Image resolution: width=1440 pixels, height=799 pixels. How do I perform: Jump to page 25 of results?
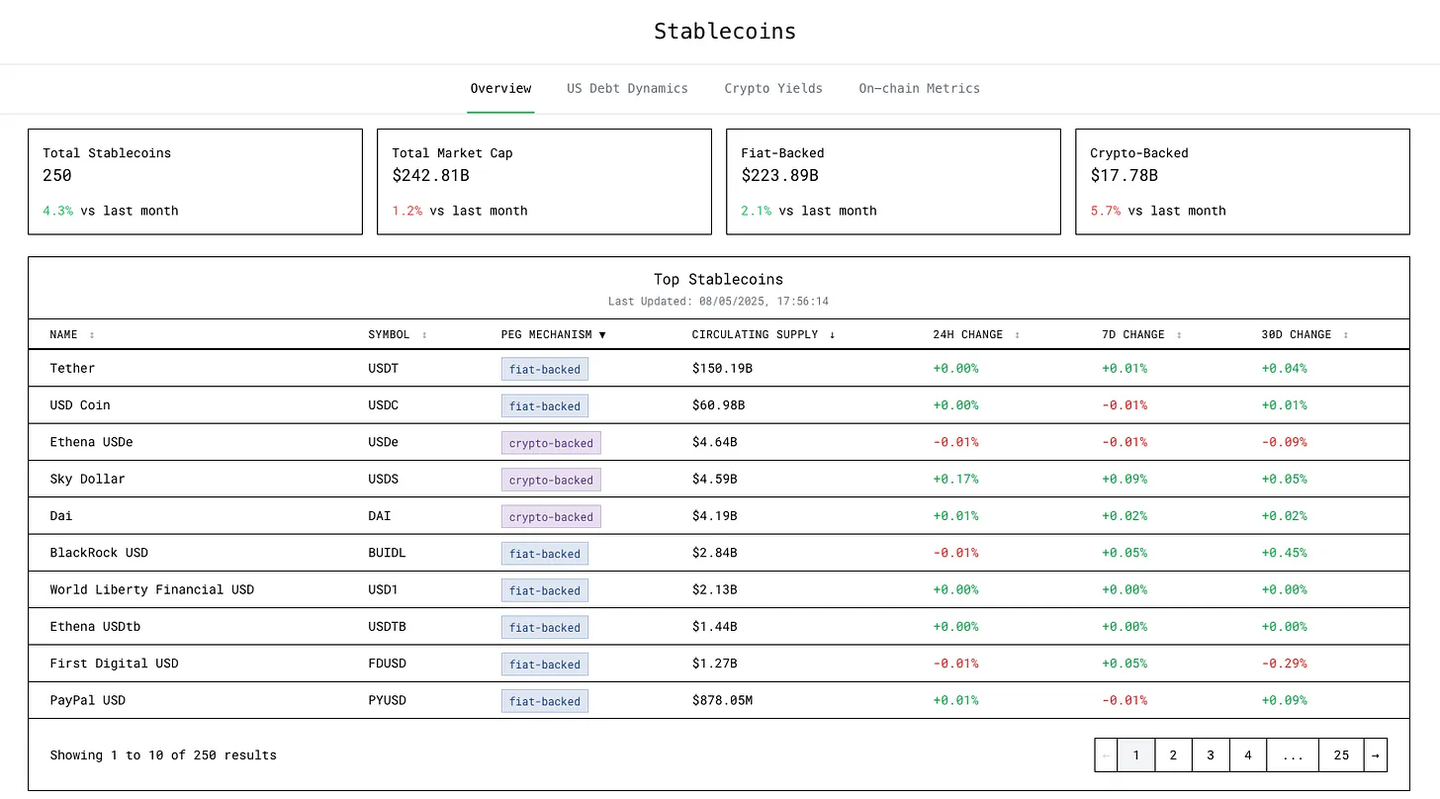(1341, 756)
